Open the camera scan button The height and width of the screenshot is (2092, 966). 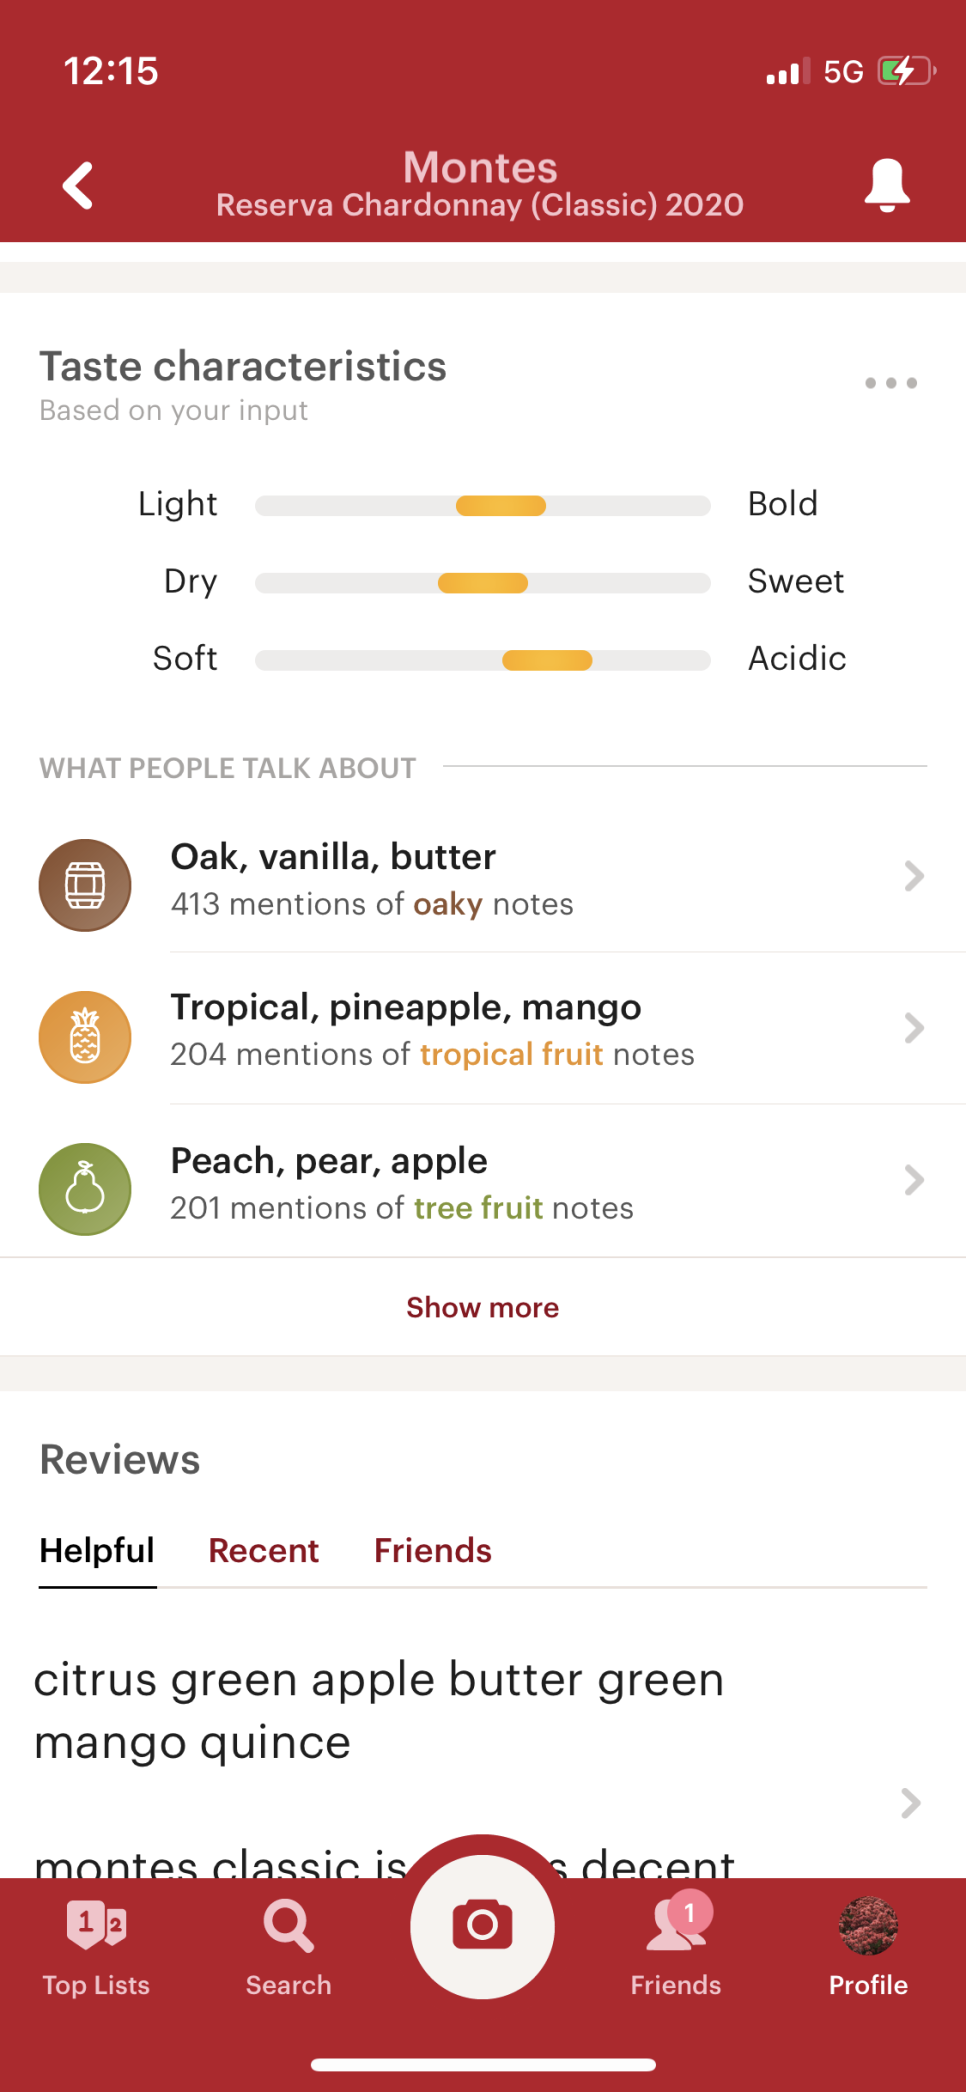[x=482, y=1926]
